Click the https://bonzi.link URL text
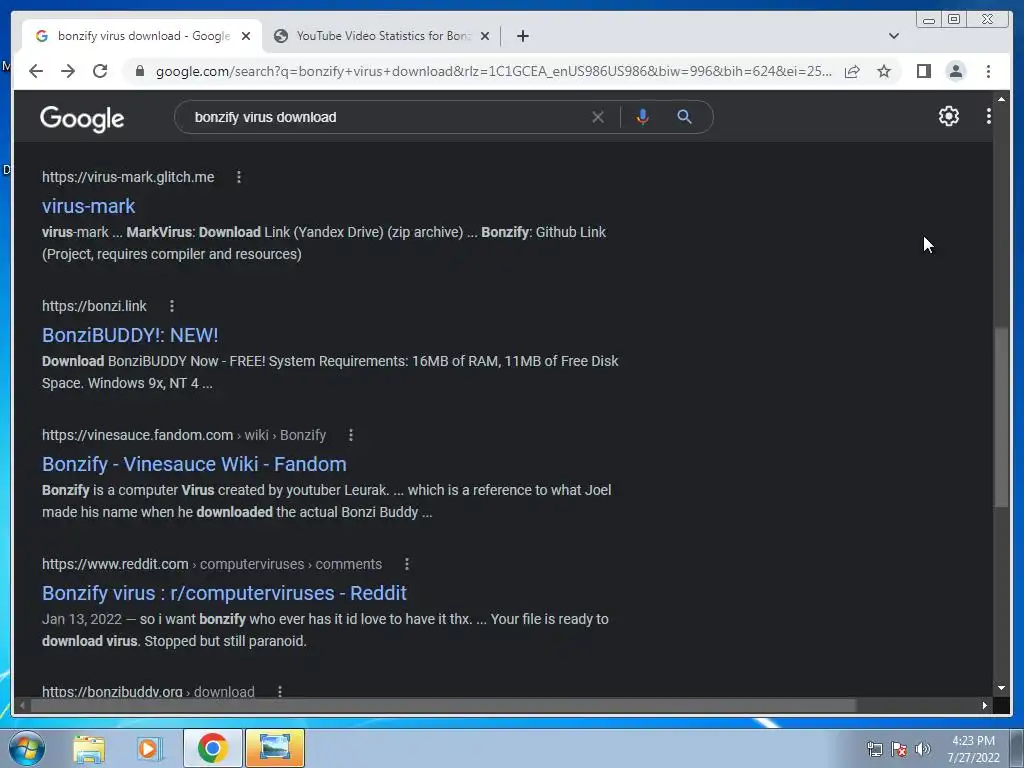This screenshot has width=1024, height=768. click(x=94, y=306)
